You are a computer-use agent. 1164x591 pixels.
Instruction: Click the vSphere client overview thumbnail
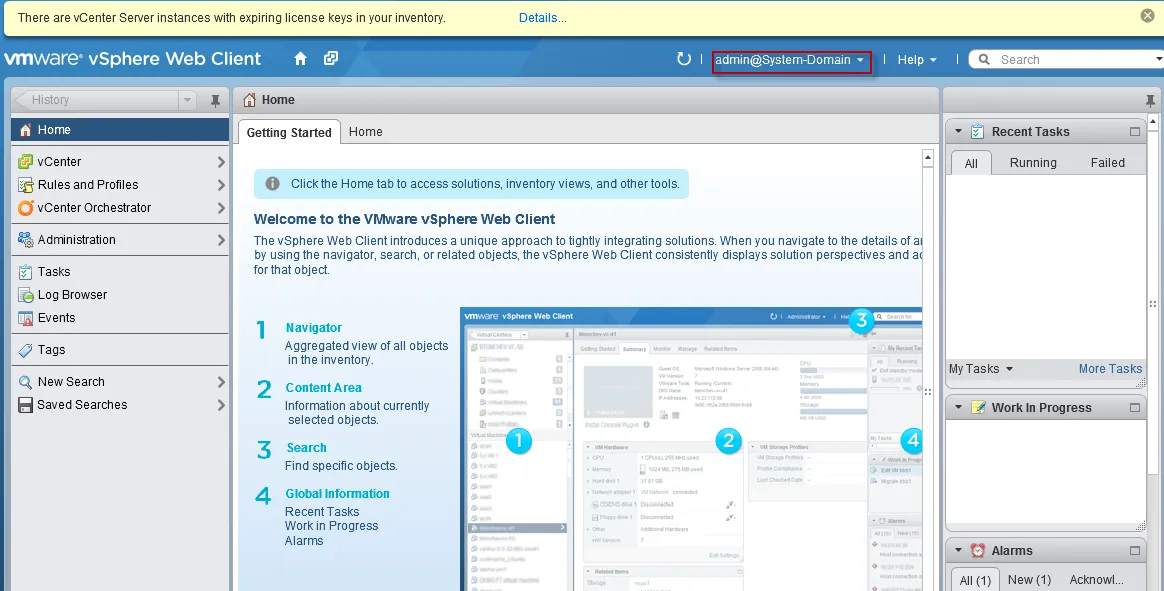691,449
